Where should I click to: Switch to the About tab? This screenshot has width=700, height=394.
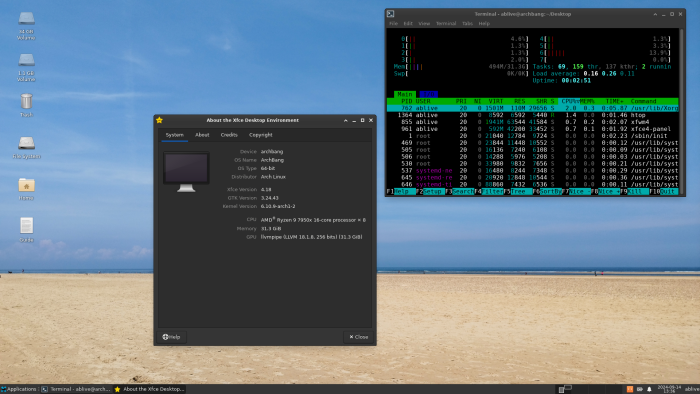tap(202, 135)
